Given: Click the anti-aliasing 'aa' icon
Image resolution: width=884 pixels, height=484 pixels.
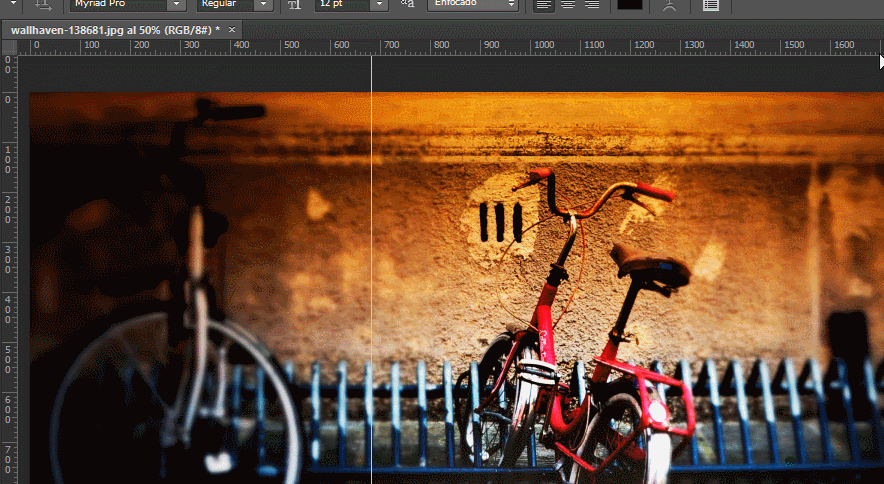Looking at the screenshot, I should click(x=407, y=5).
